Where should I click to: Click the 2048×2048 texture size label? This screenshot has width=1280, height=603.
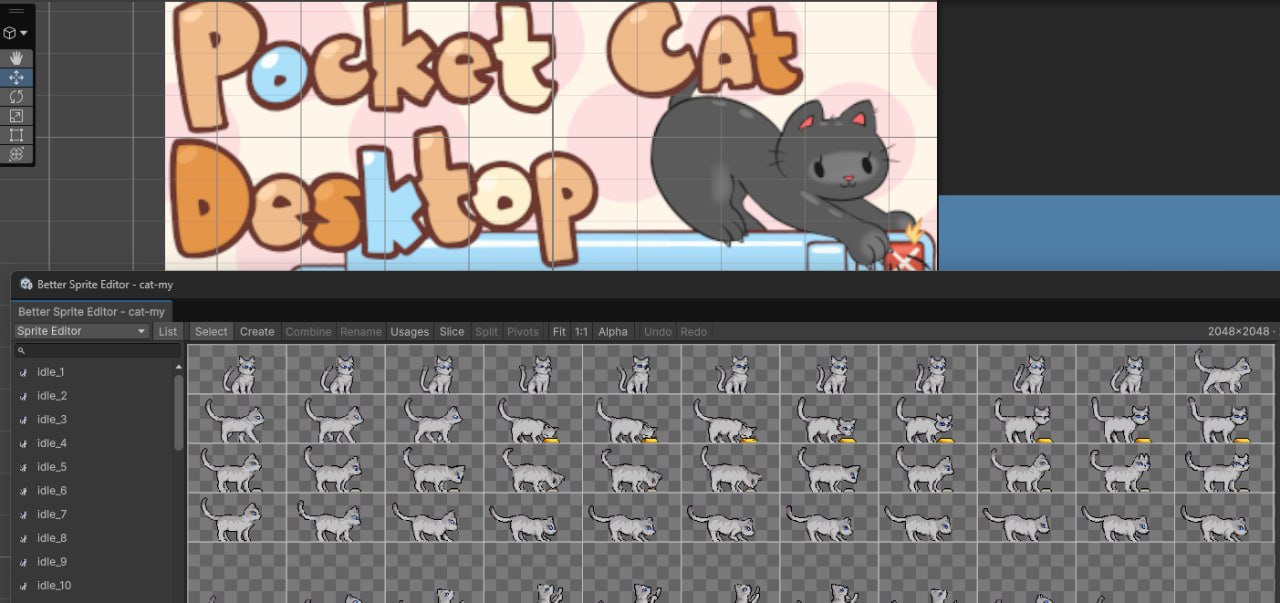(1240, 331)
